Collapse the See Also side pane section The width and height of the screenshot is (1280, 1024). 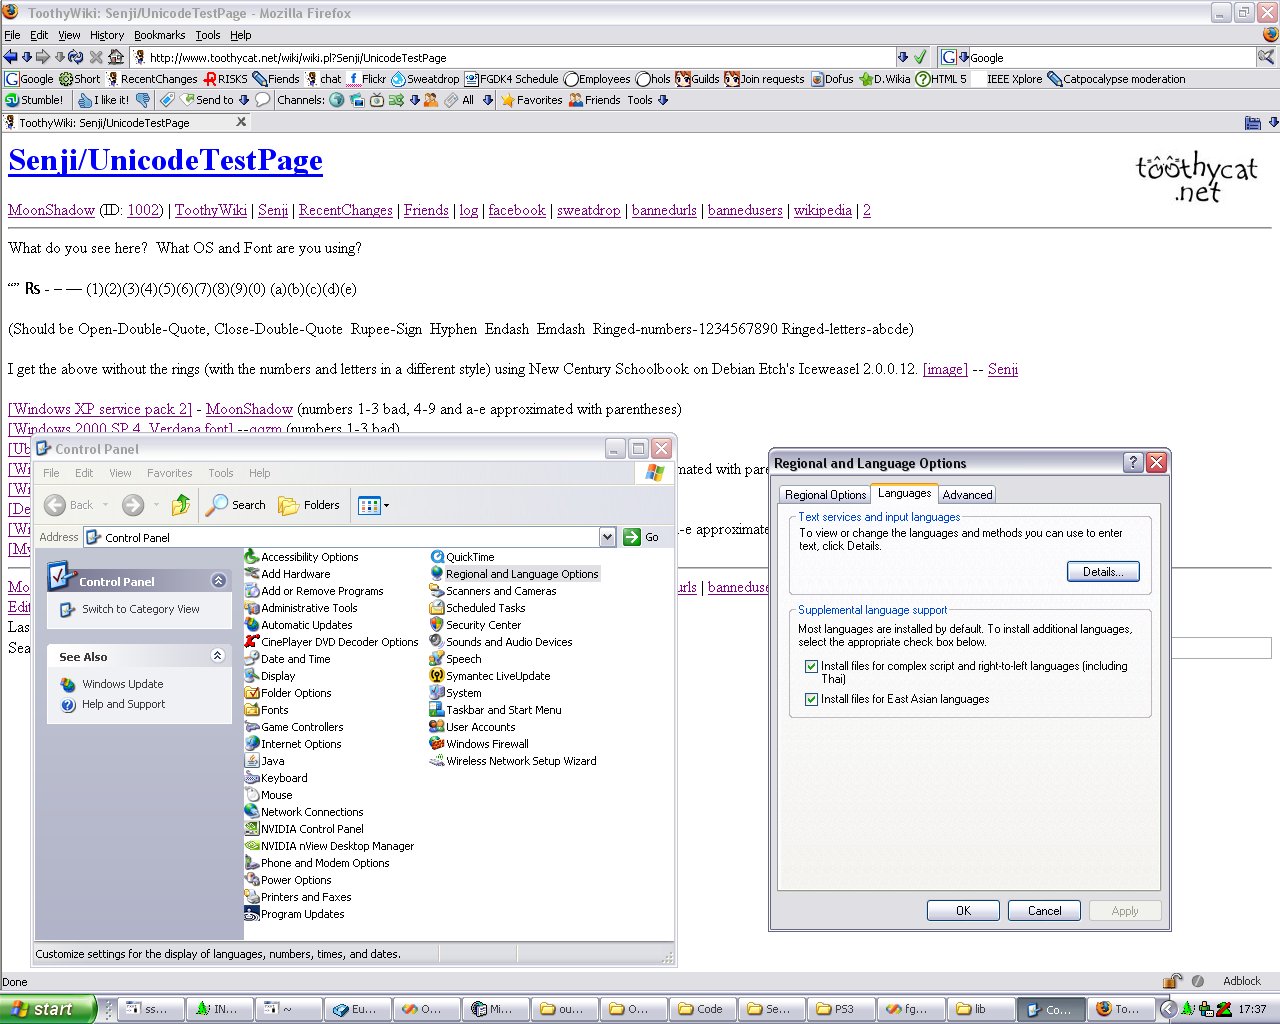pos(218,656)
